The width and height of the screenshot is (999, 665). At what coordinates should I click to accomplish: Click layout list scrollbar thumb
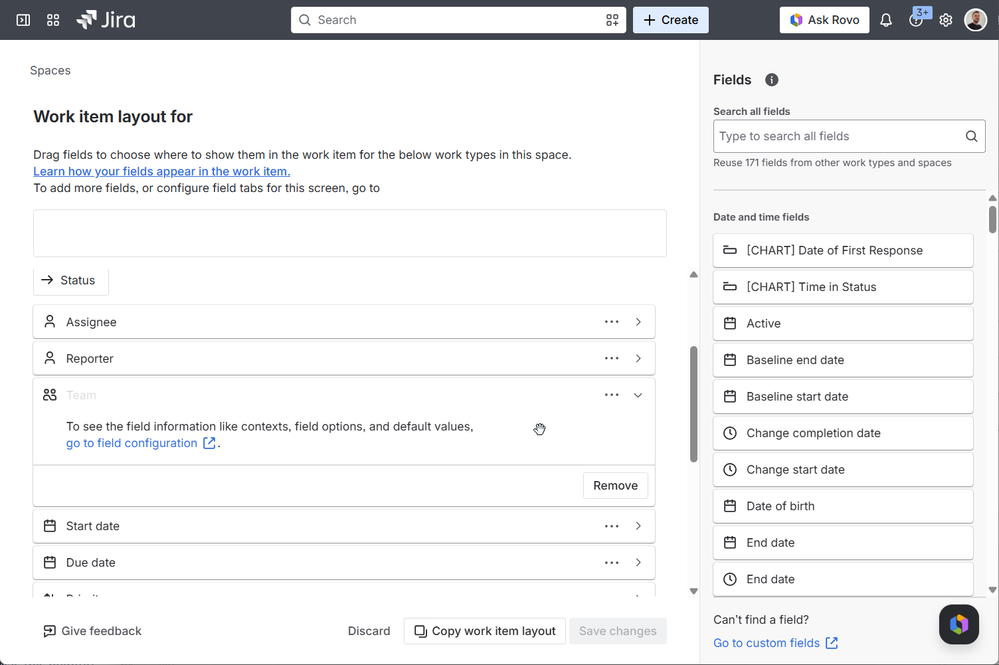[x=693, y=404]
